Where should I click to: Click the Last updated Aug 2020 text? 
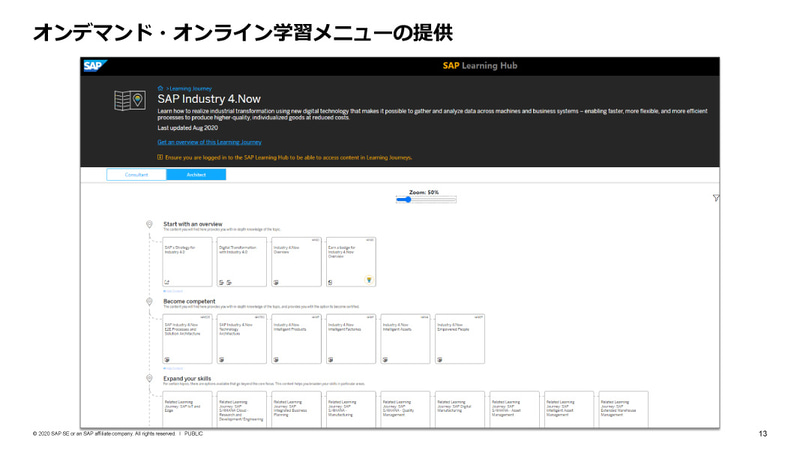(x=187, y=128)
